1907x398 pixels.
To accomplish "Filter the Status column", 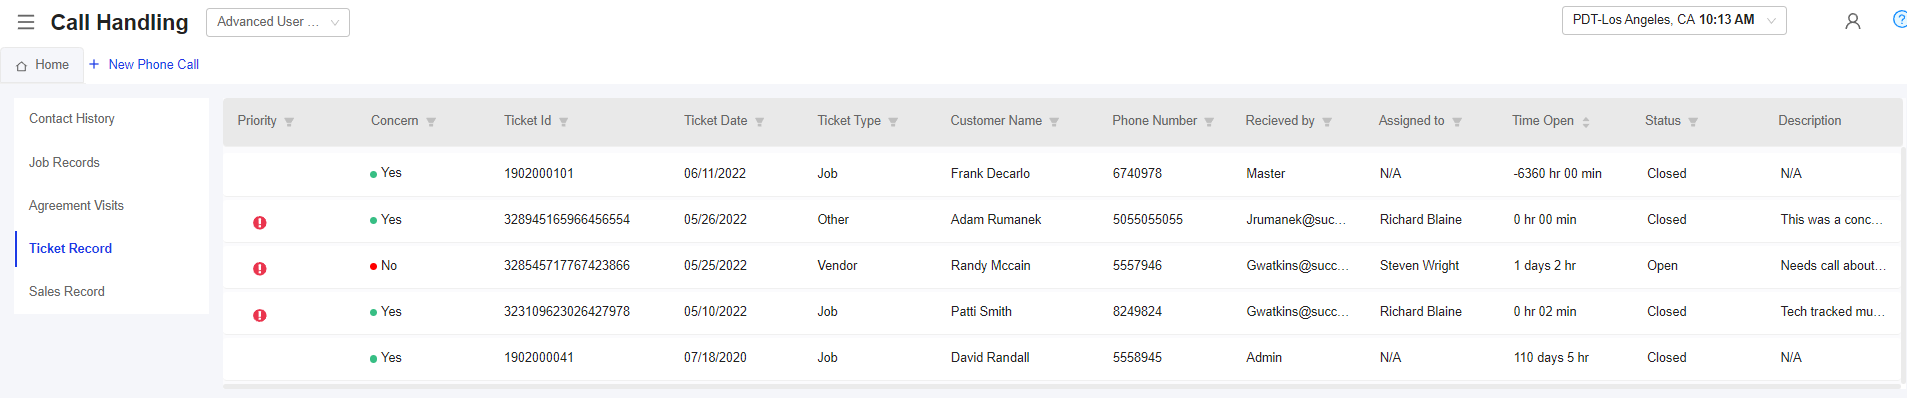I will (1693, 122).
